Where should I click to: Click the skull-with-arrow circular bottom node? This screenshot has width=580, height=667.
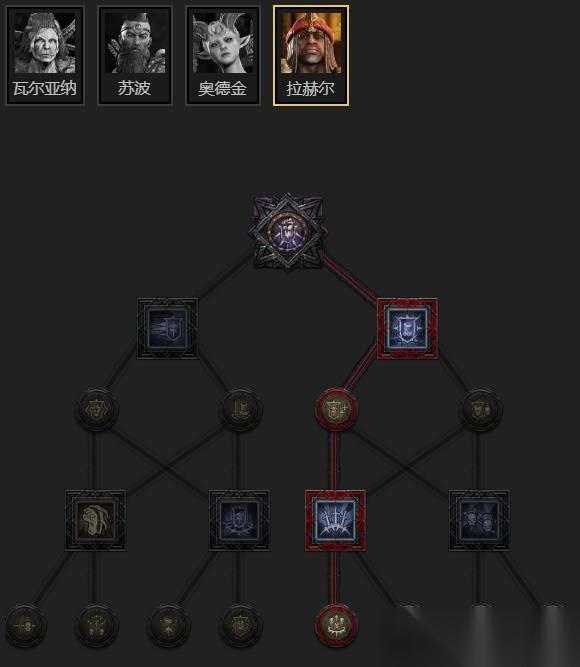tap(26, 626)
